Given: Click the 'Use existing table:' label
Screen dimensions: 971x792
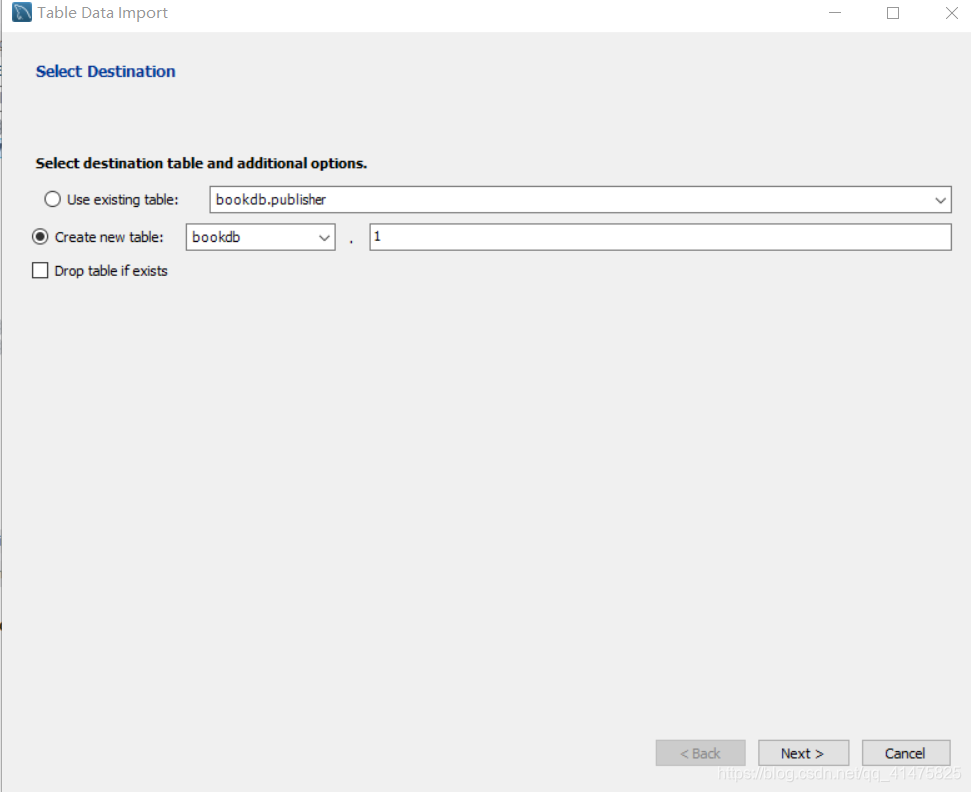Looking at the screenshot, I should coord(123,199).
